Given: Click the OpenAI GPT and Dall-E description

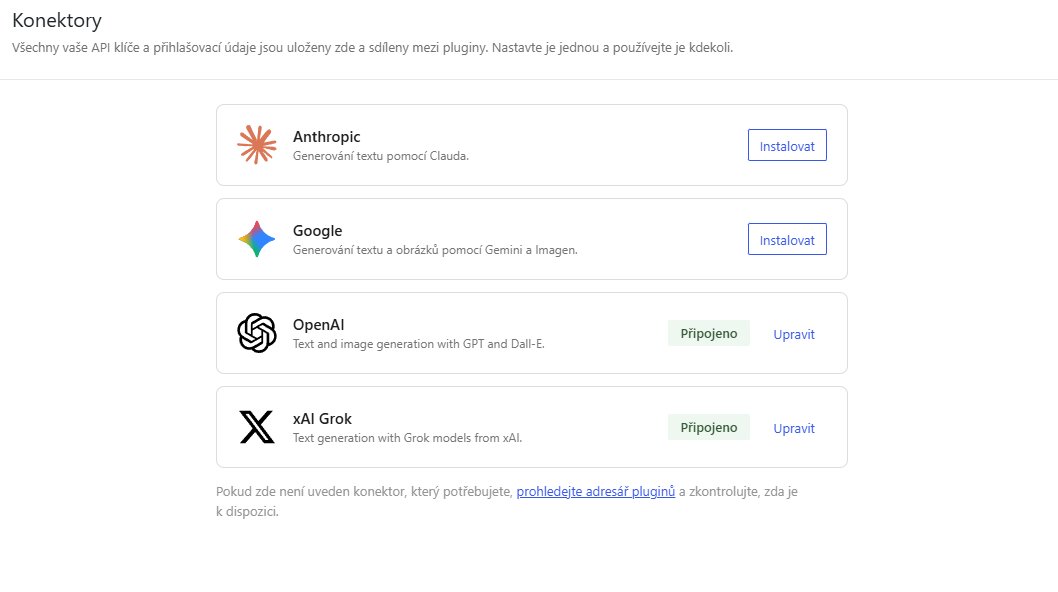Looking at the screenshot, I should [418, 344].
